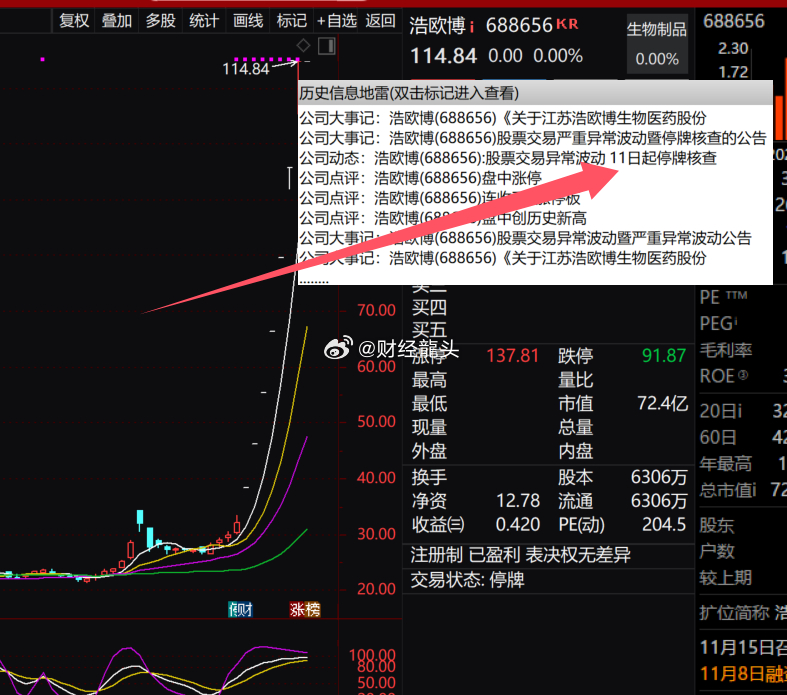Click the ROE label with info mark
This screenshot has height=695, width=787.
(724, 376)
